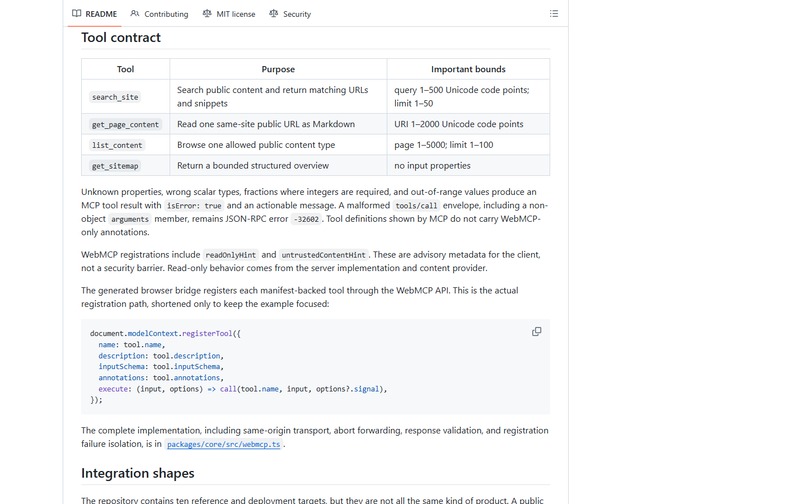
Task: Click the 'arguments' inline code
Action: click(x=130, y=219)
